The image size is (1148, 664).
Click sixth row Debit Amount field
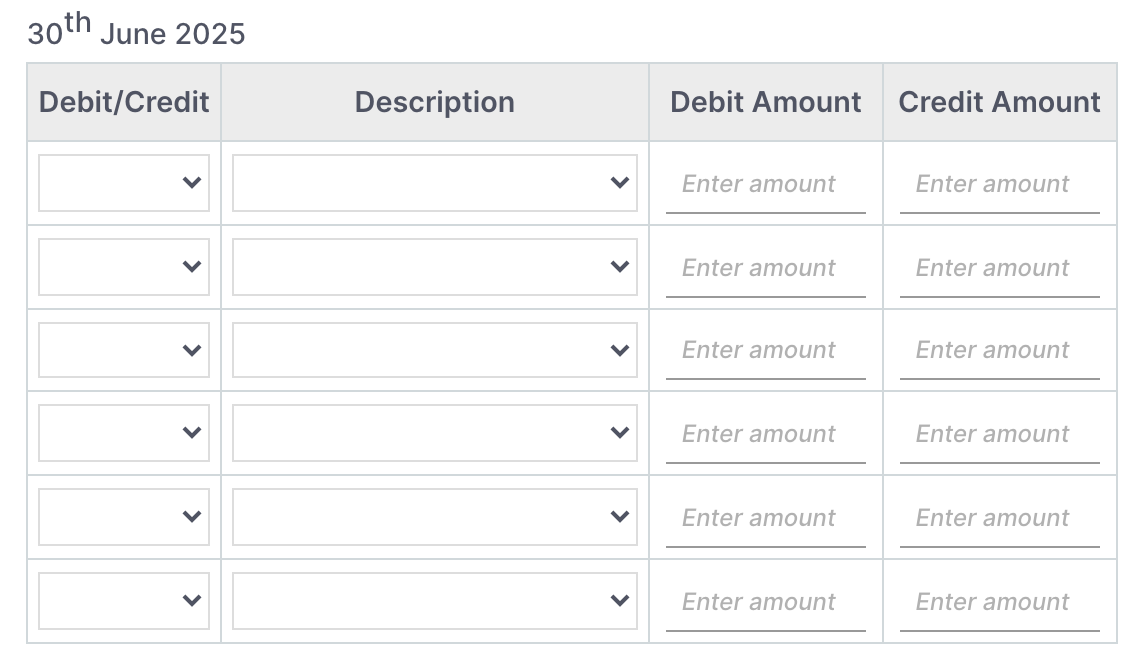(765, 602)
